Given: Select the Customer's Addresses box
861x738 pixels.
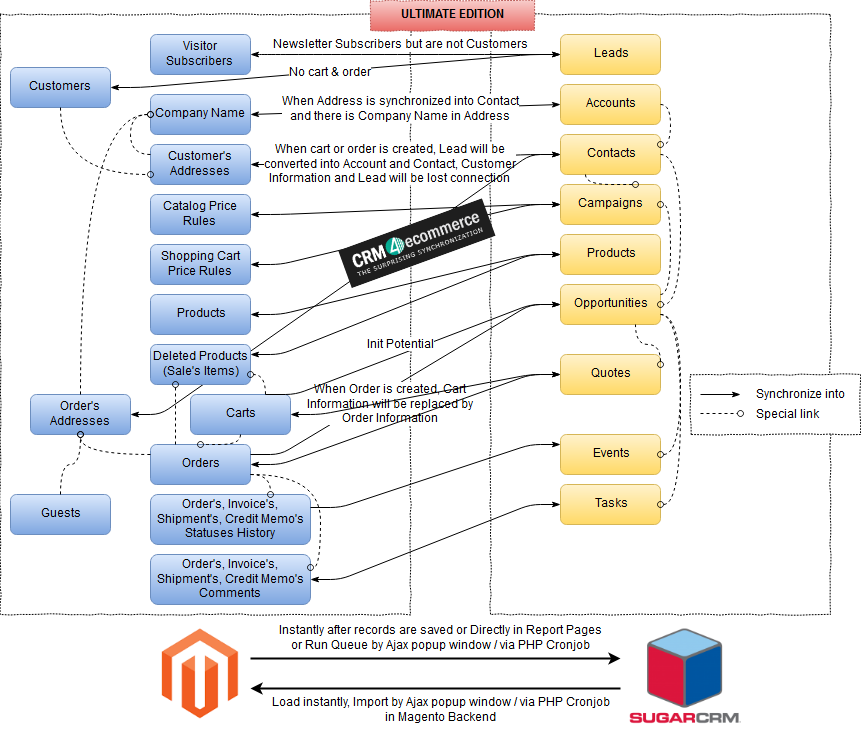Looking at the screenshot, I should 200,164.
